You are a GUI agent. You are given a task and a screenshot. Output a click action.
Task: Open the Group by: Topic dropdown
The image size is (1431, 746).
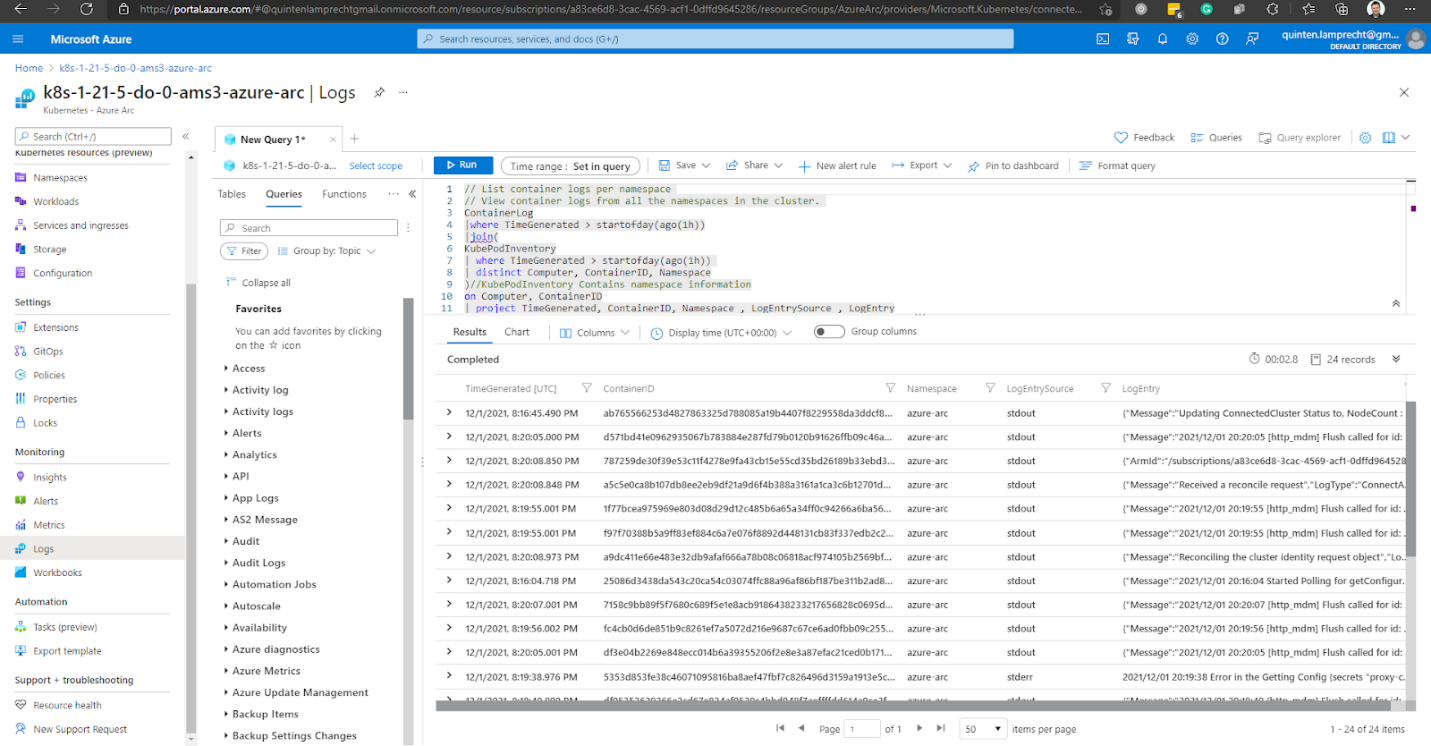click(x=327, y=251)
